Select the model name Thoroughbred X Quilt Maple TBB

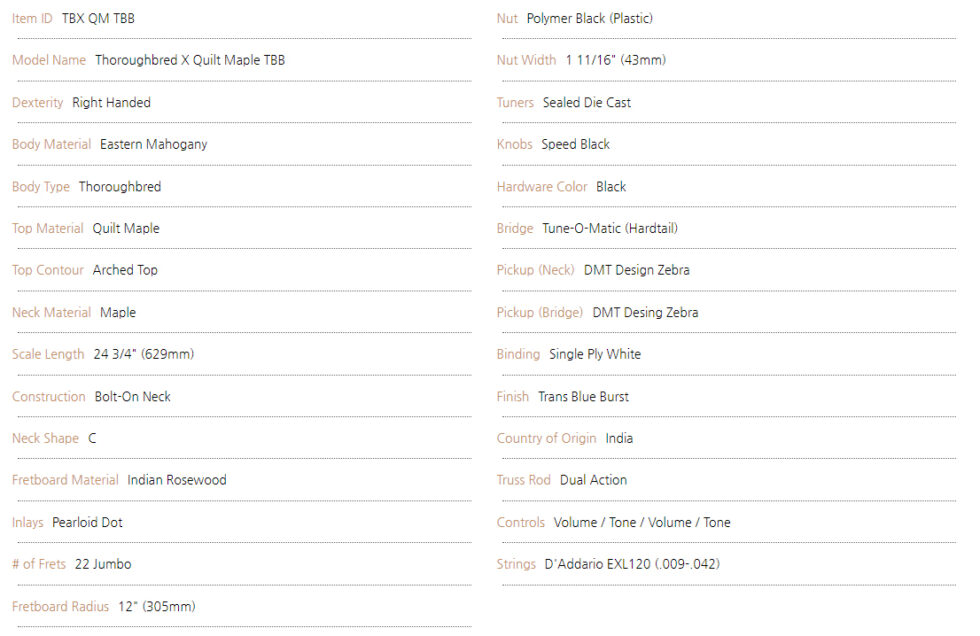click(190, 60)
